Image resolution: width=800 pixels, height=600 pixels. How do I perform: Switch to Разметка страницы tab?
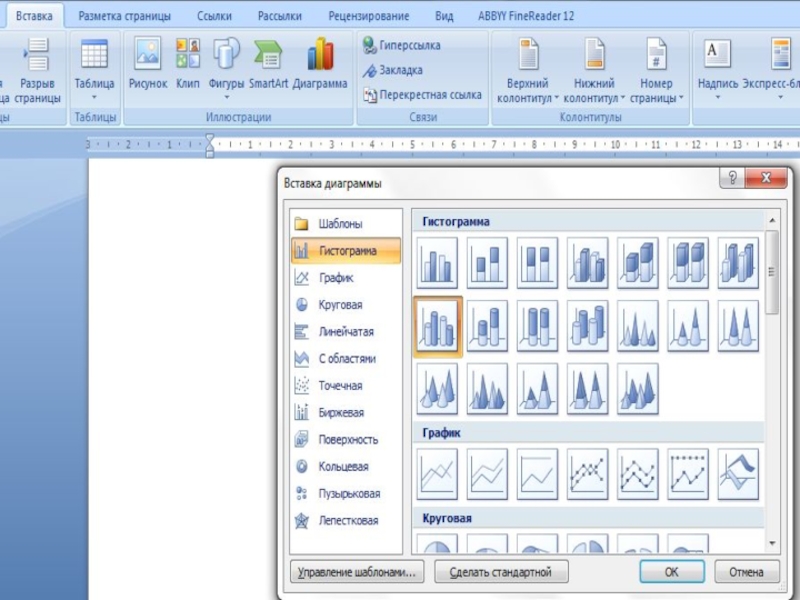(x=124, y=16)
